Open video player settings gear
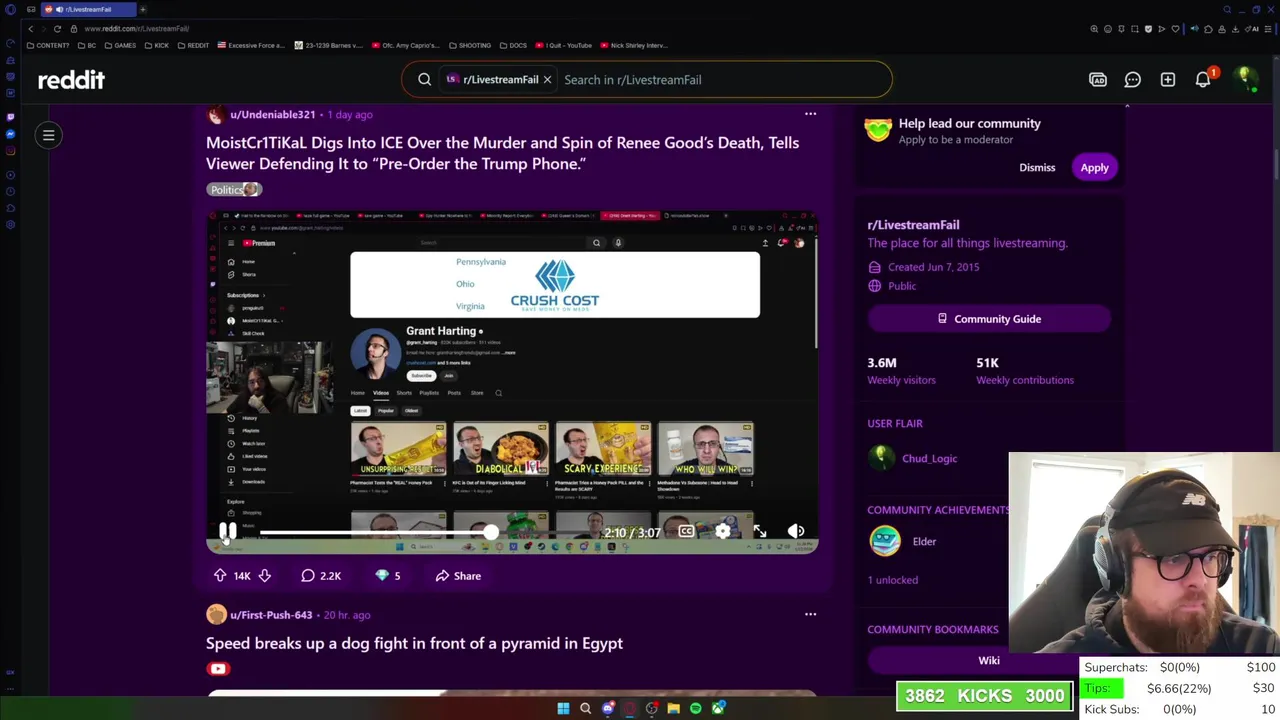 (723, 532)
